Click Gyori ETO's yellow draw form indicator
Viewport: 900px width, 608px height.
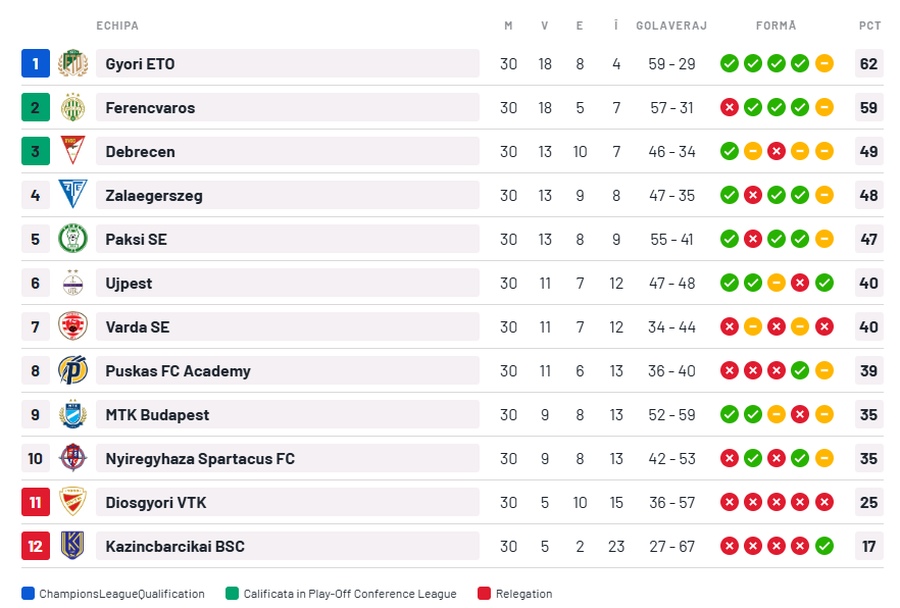pyautogui.click(x=824, y=64)
